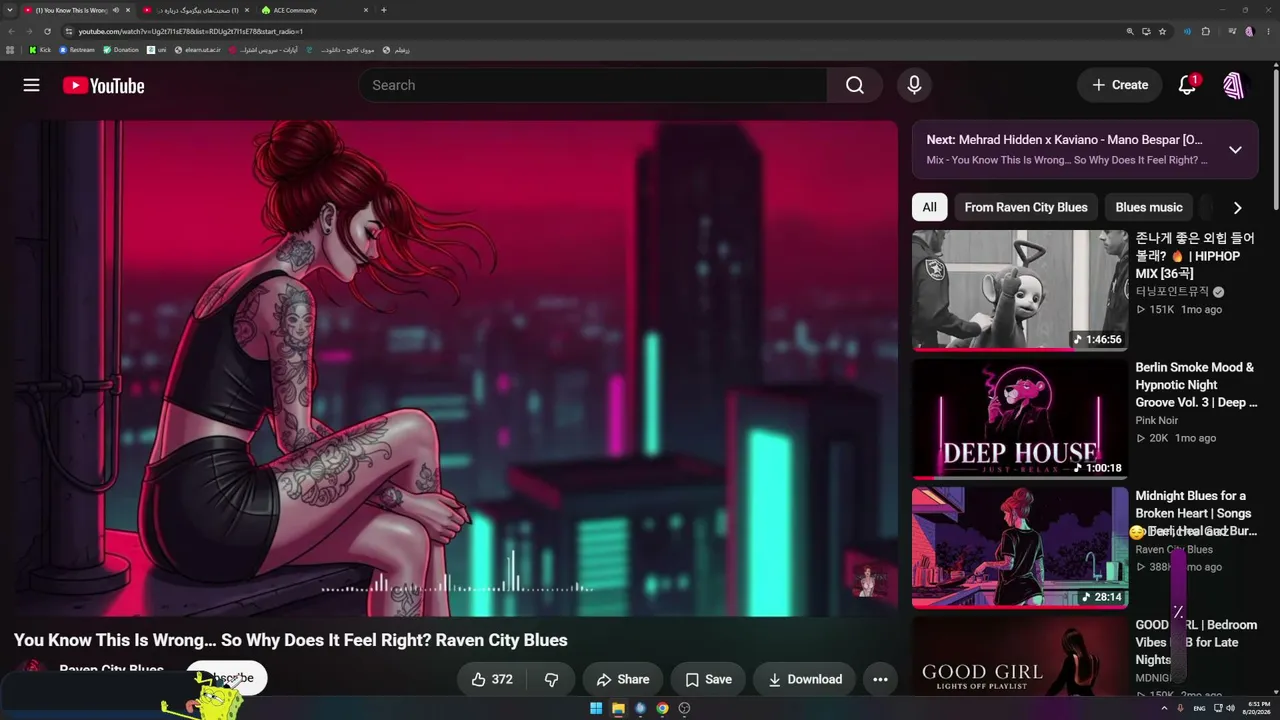1280x720 pixels.
Task: Bookmark this page with the star
Action: point(1162,31)
